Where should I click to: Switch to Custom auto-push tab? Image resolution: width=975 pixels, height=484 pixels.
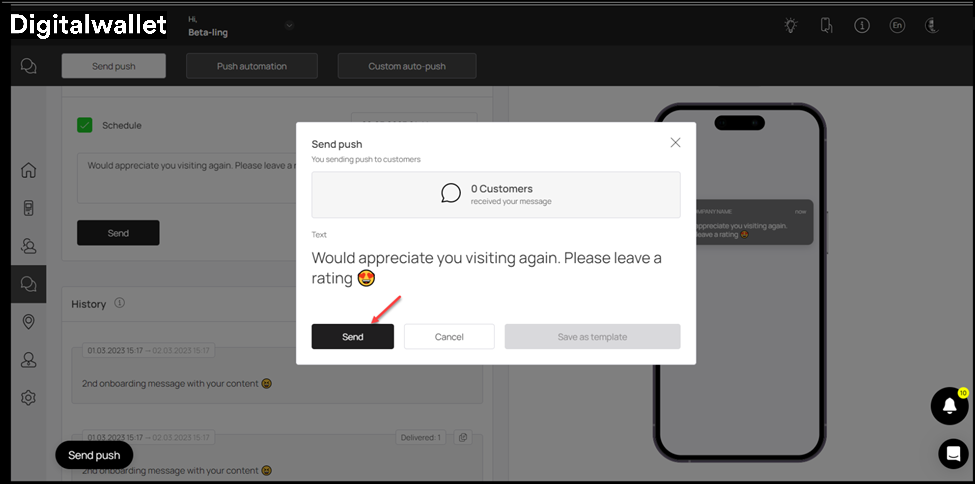[x=407, y=66]
